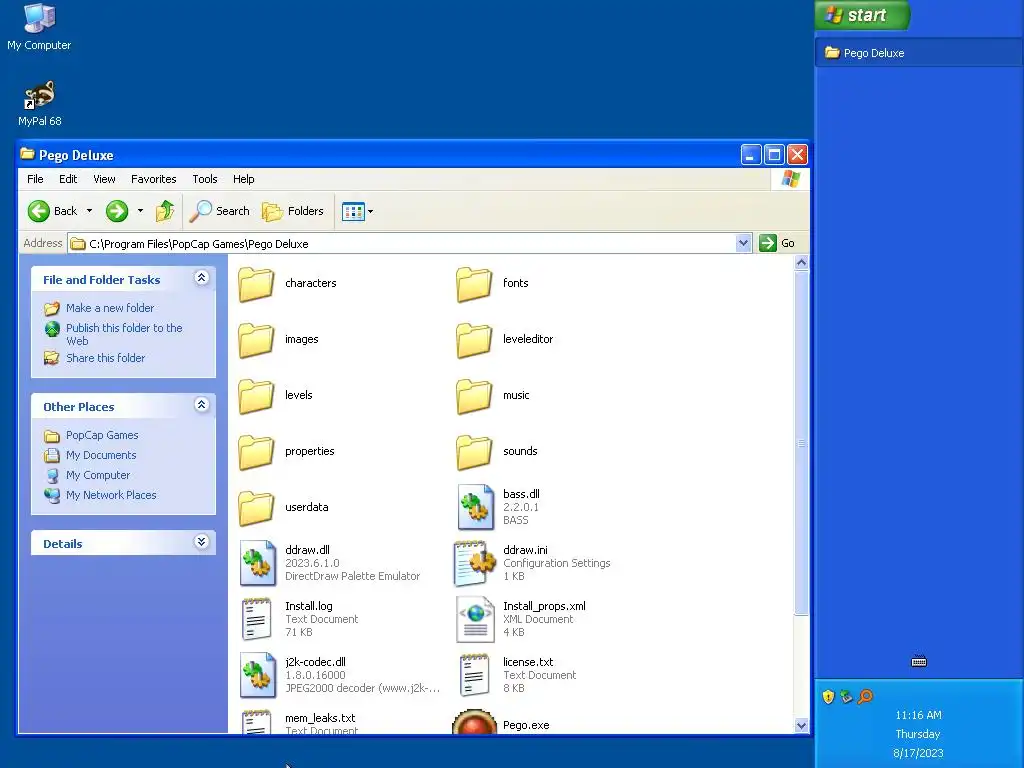Open the Help menu
Viewport: 1024px width, 768px height.
coord(244,179)
